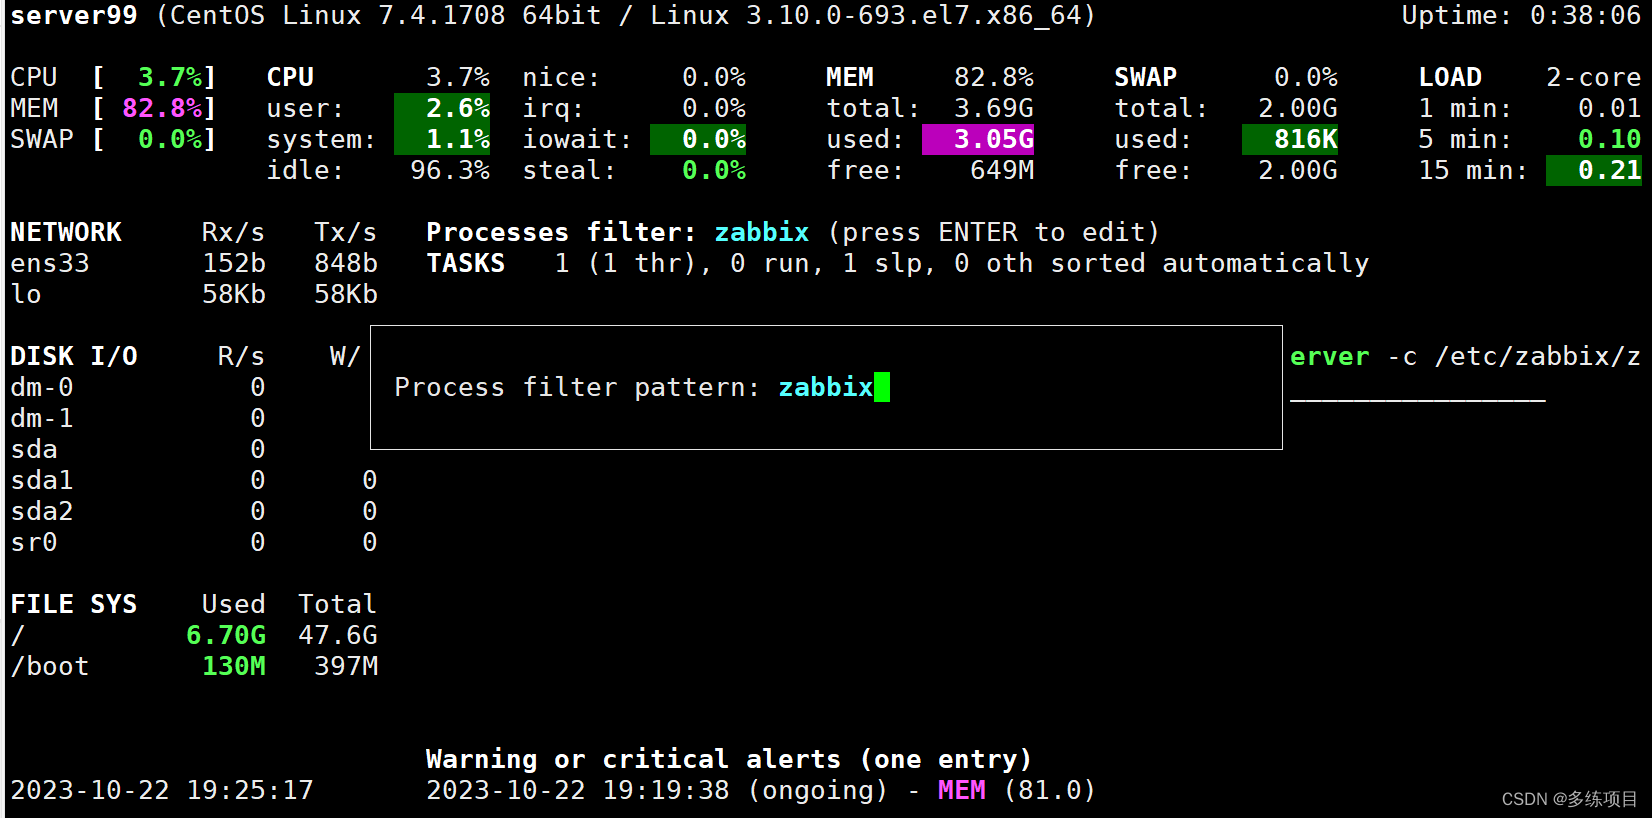Click the 5 min load value 0.10
1652x818 pixels.
1609,139
